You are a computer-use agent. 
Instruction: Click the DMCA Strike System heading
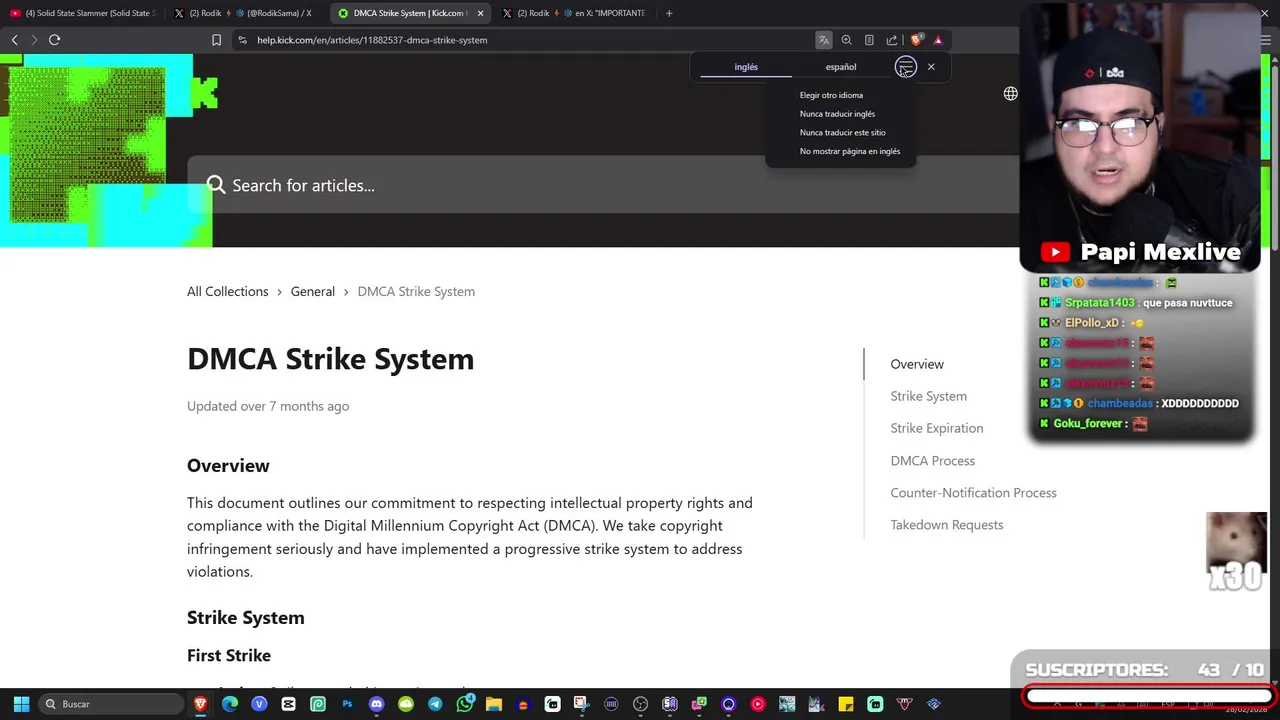click(x=330, y=359)
